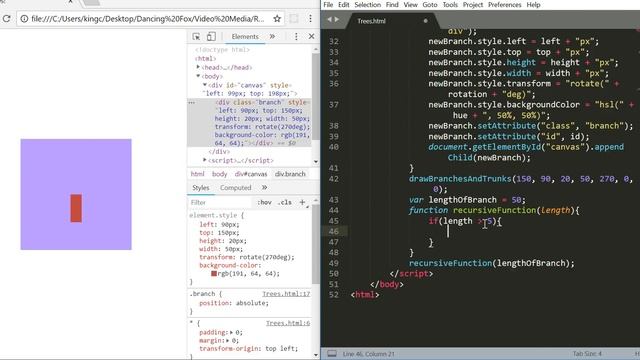Show more DevTools panels with chevron
The image size is (640, 360).
click(272, 37)
